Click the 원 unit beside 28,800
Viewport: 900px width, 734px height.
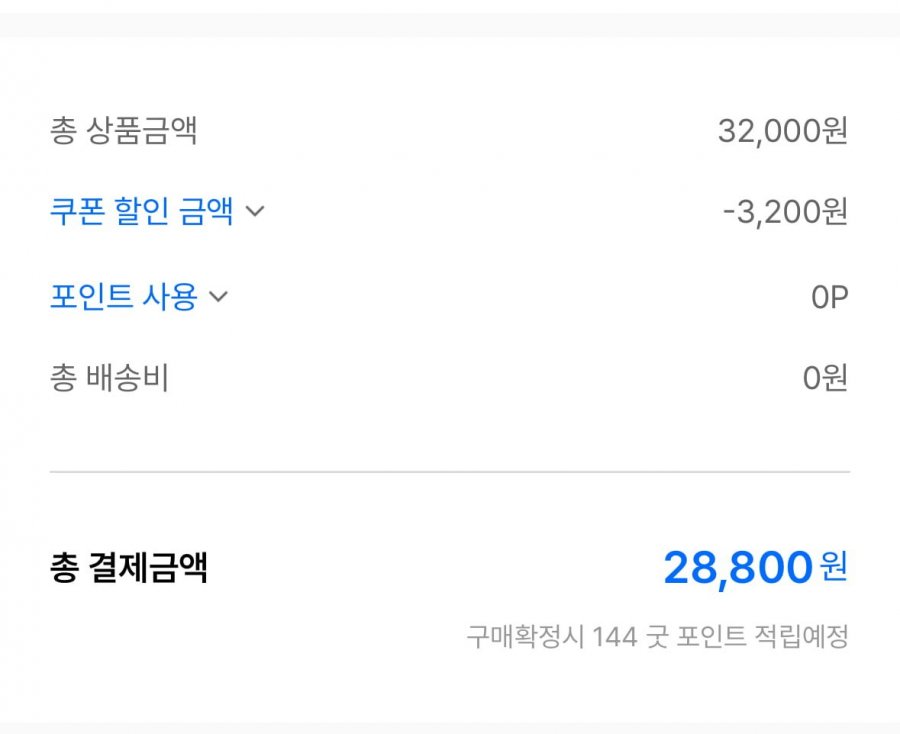[x=833, y=567]
